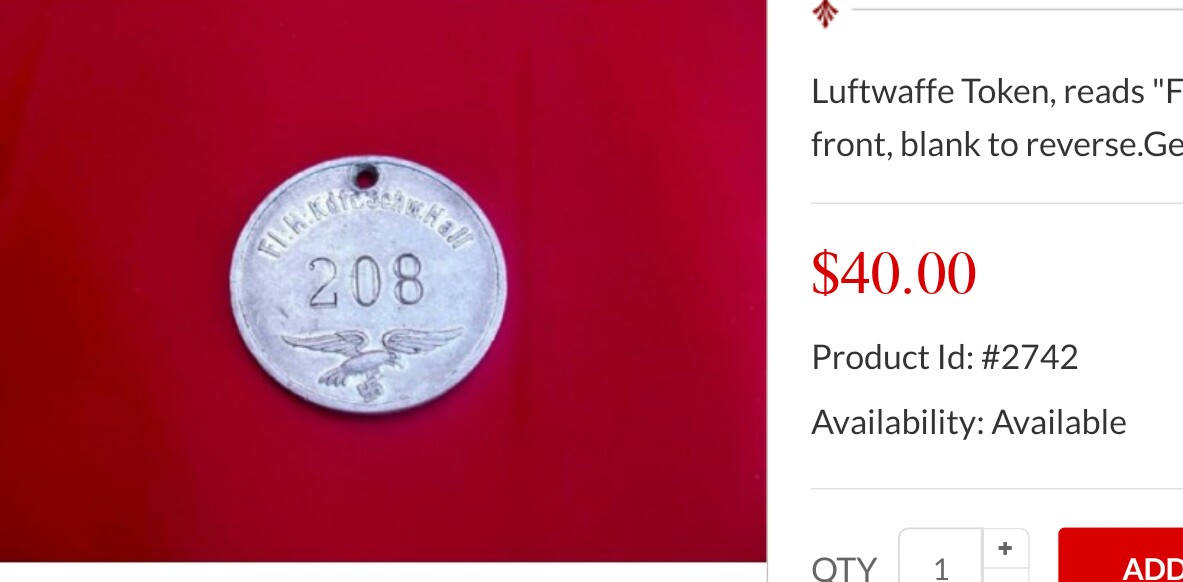Click the Product Id label

[x=892, y=357]
